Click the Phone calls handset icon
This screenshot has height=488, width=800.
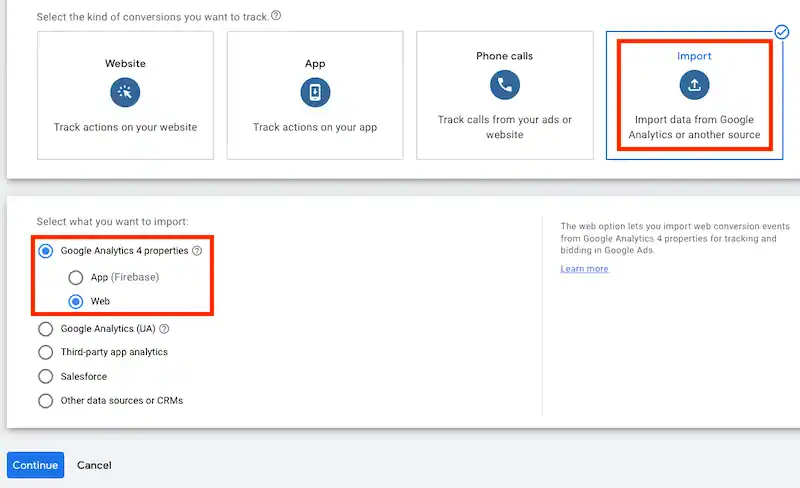(x=505, y=85)
